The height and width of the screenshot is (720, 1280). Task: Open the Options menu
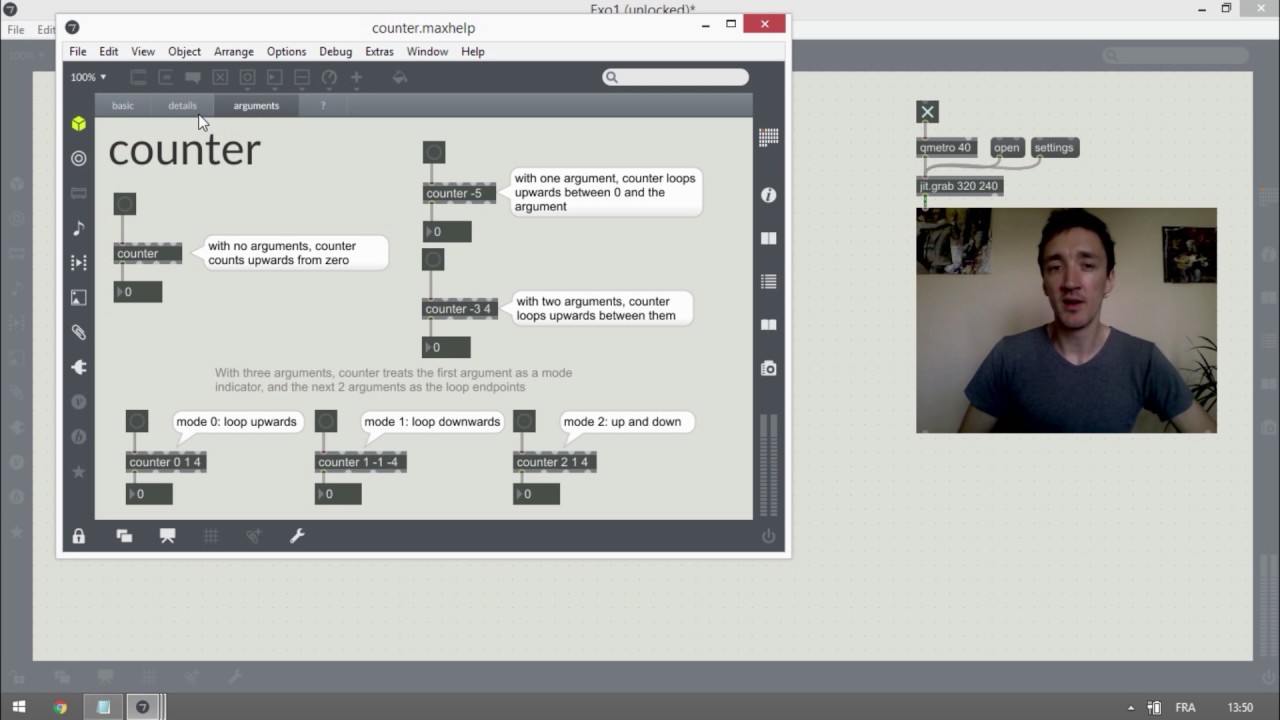click(x=286, y=51)
